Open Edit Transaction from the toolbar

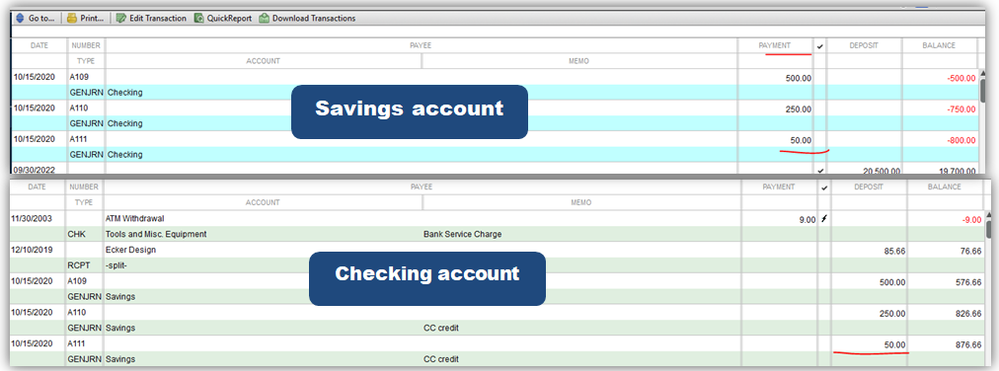click(x=151, y=18)
